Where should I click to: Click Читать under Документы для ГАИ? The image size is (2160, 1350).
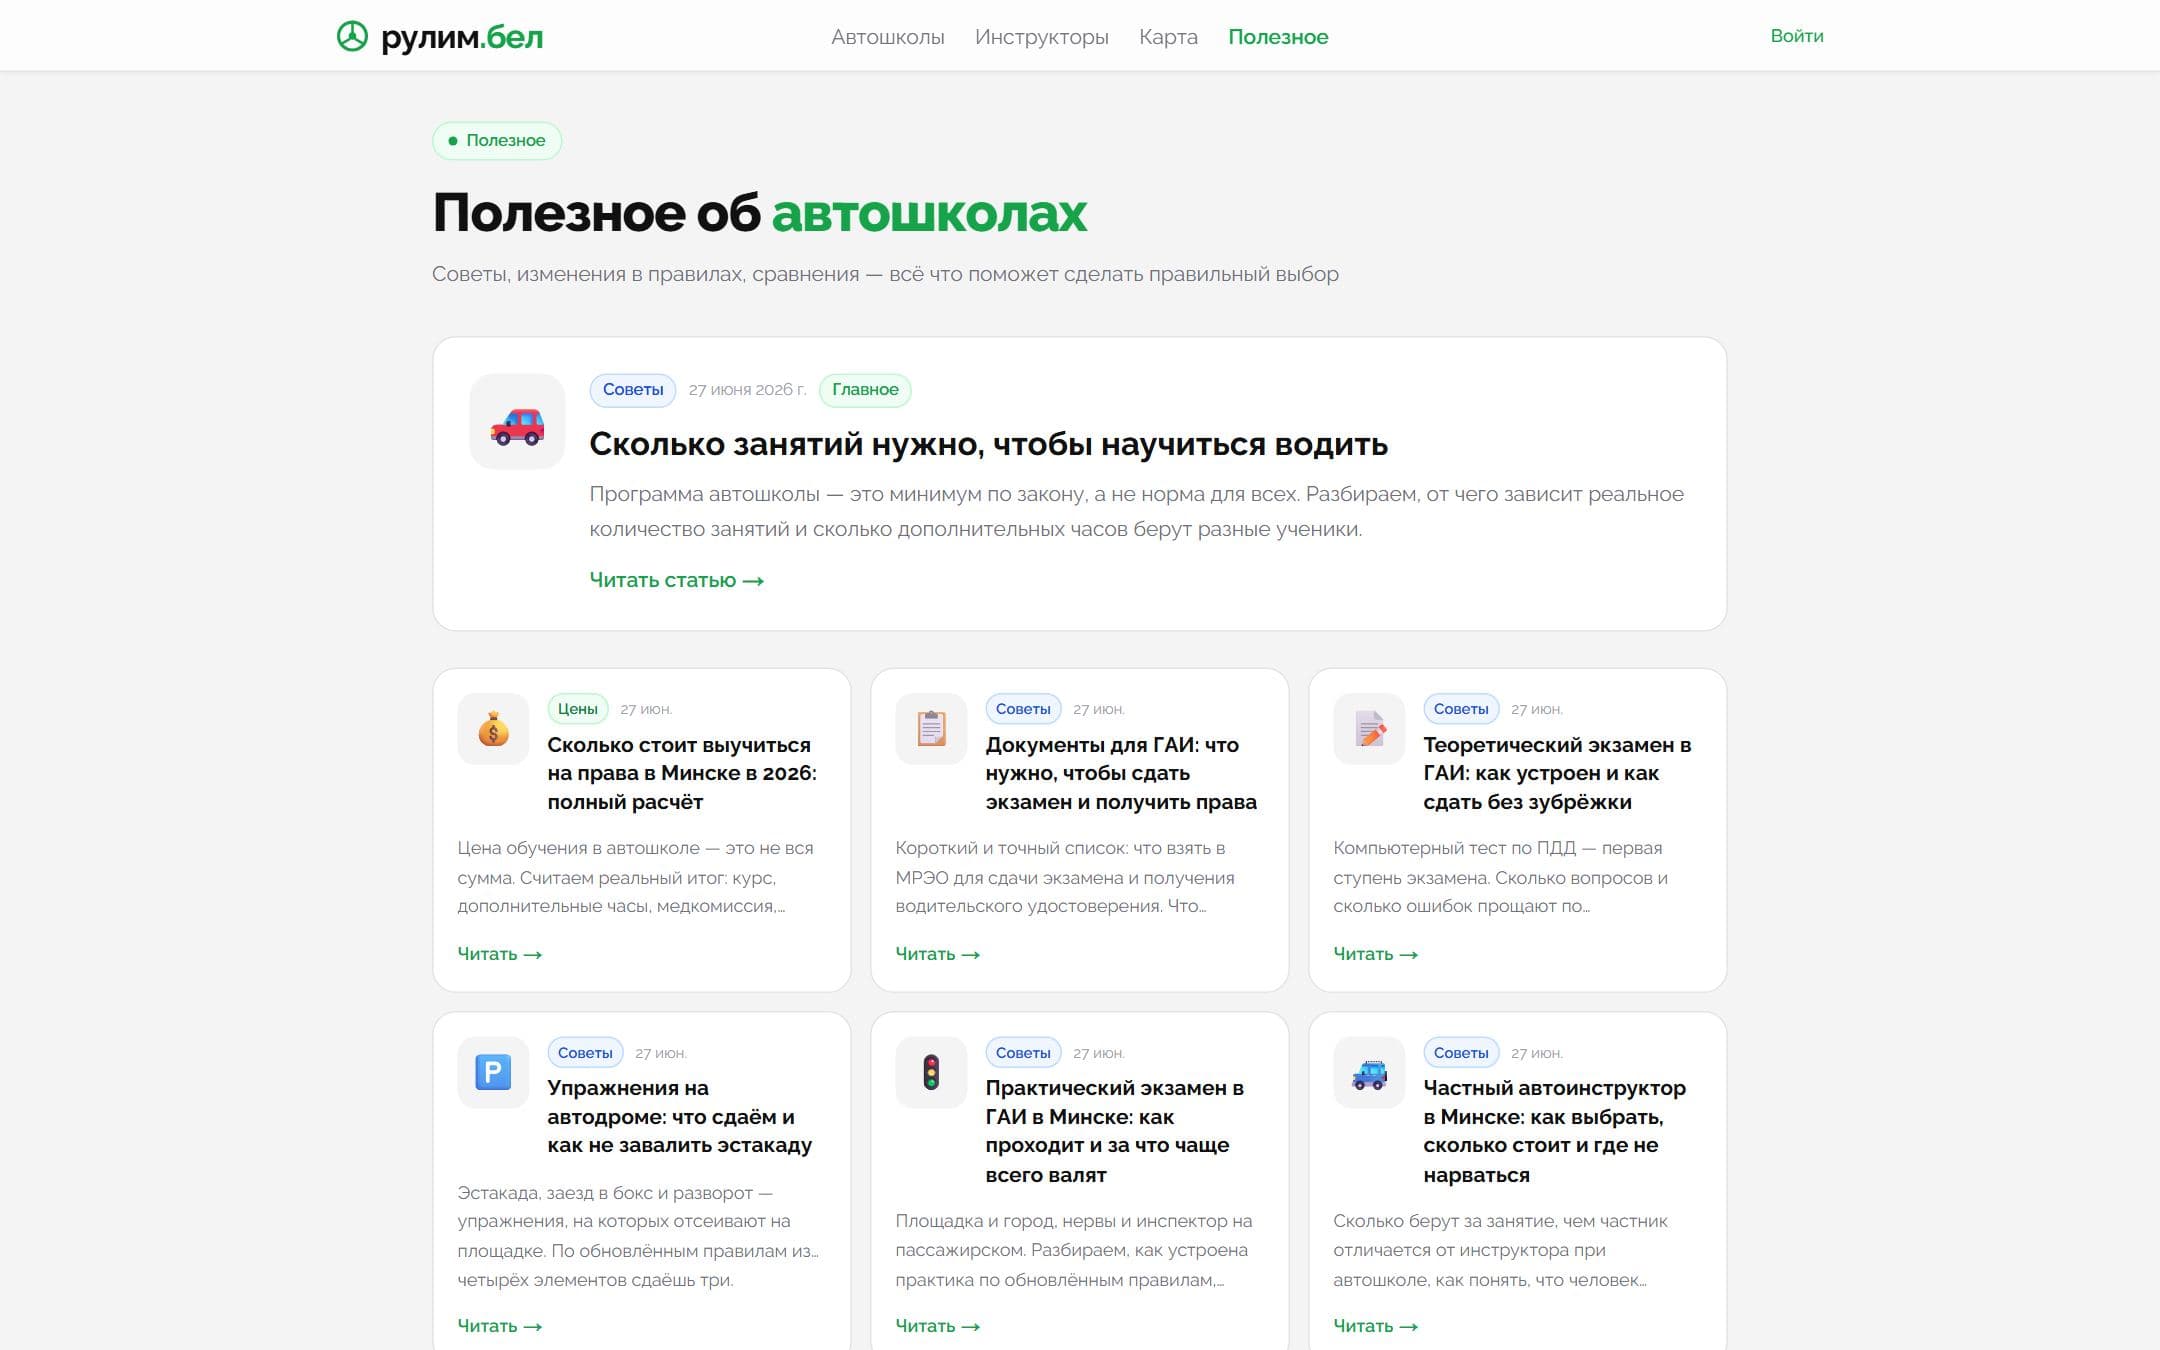click(x=937, y=954)
